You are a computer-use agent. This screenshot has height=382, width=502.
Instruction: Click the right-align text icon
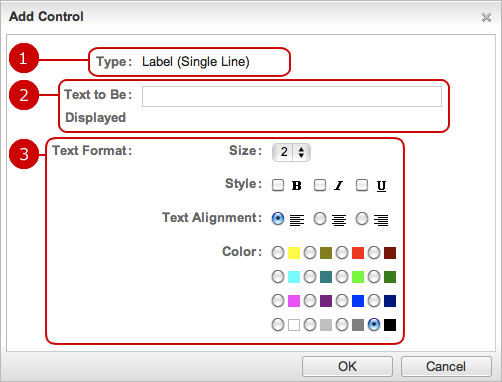[x=381, y=220]
